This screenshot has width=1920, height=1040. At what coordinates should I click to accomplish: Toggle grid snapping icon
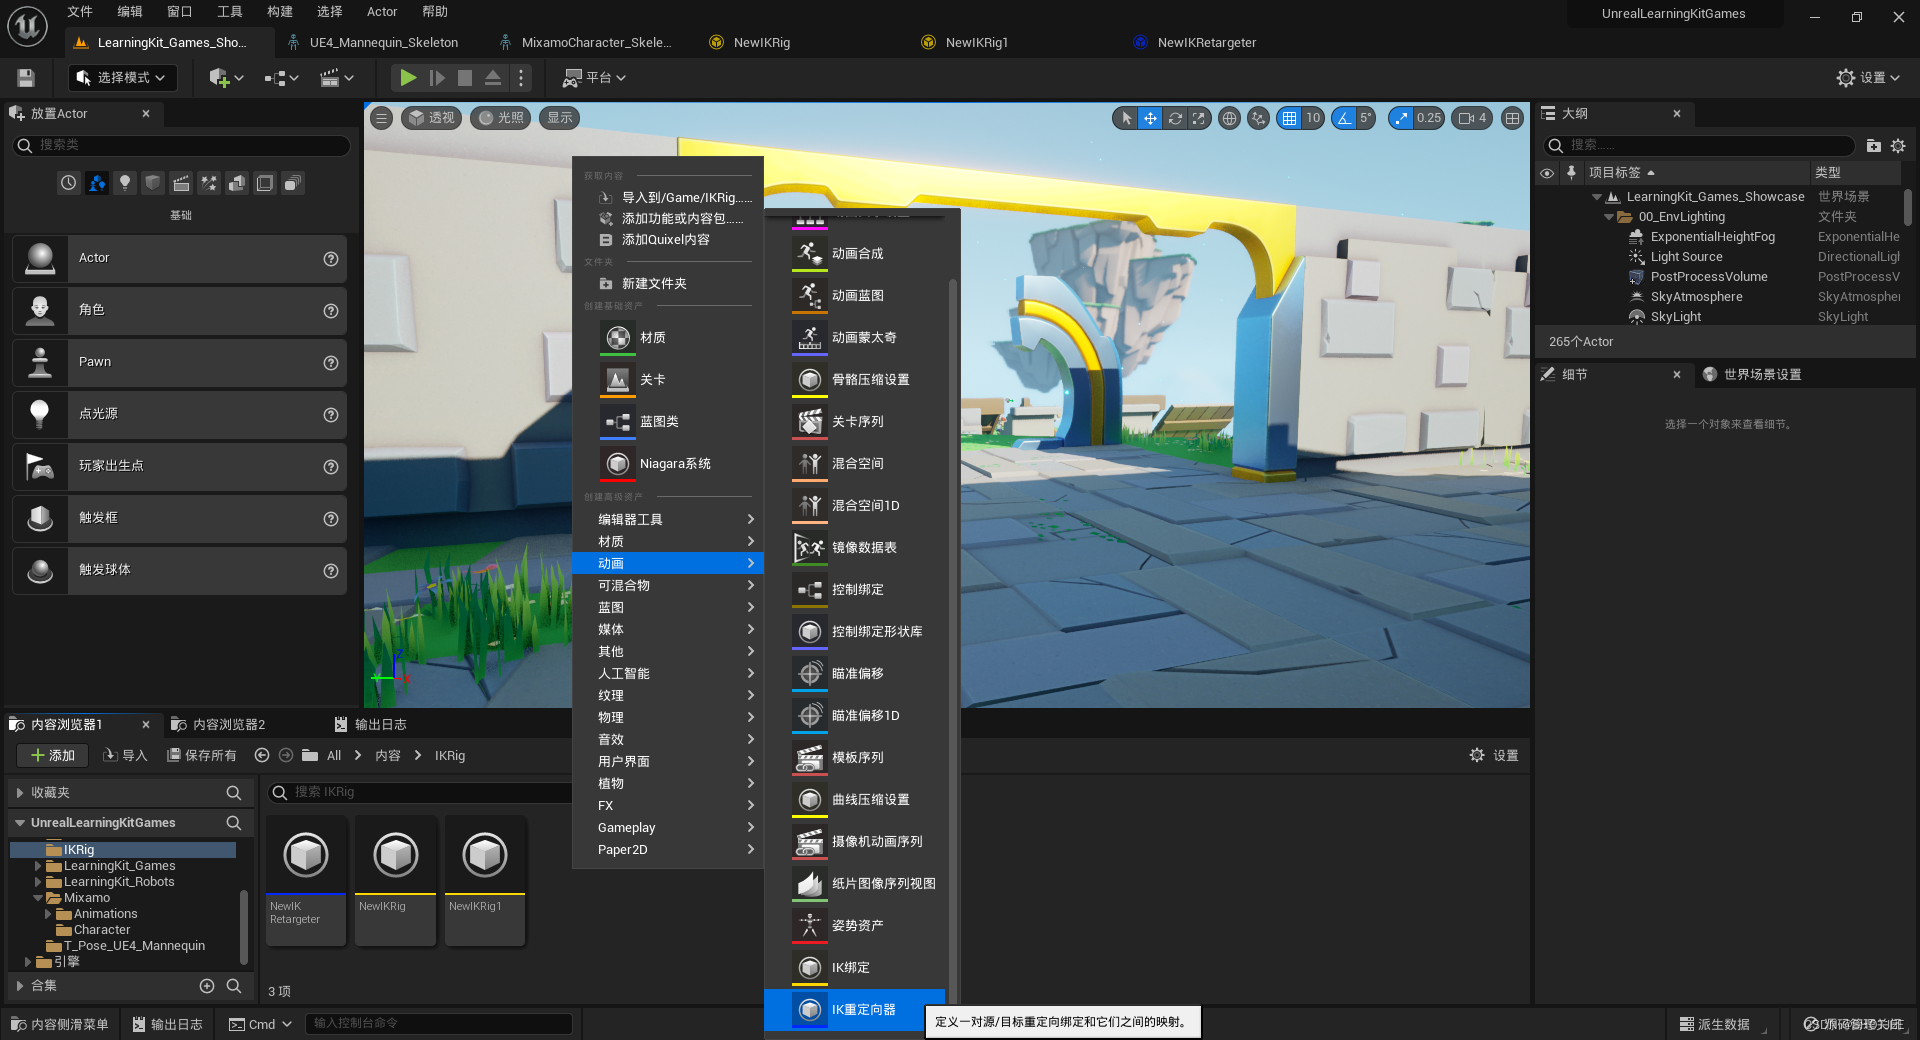(x=1289, y=118)
